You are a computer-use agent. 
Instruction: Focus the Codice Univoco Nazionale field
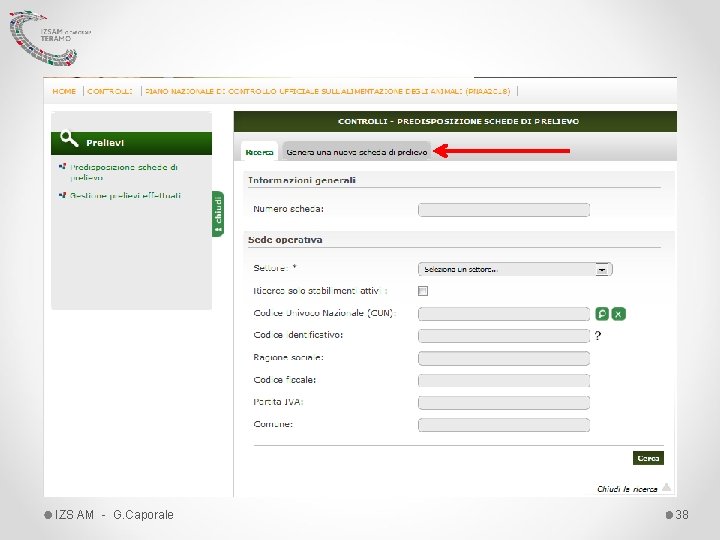pos(504,314)
